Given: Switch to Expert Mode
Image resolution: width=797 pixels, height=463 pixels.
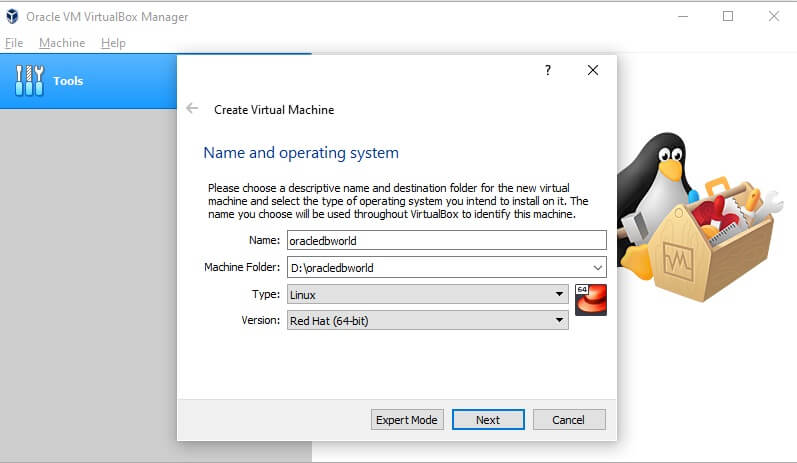Looking at the screenshot, I should [x=407, y=420].
